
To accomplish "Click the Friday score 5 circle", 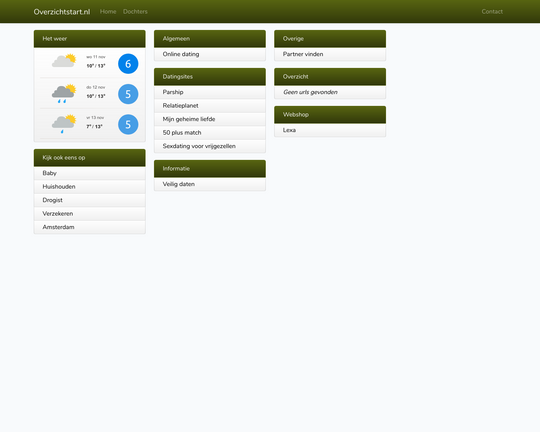I will pos(128,124).
